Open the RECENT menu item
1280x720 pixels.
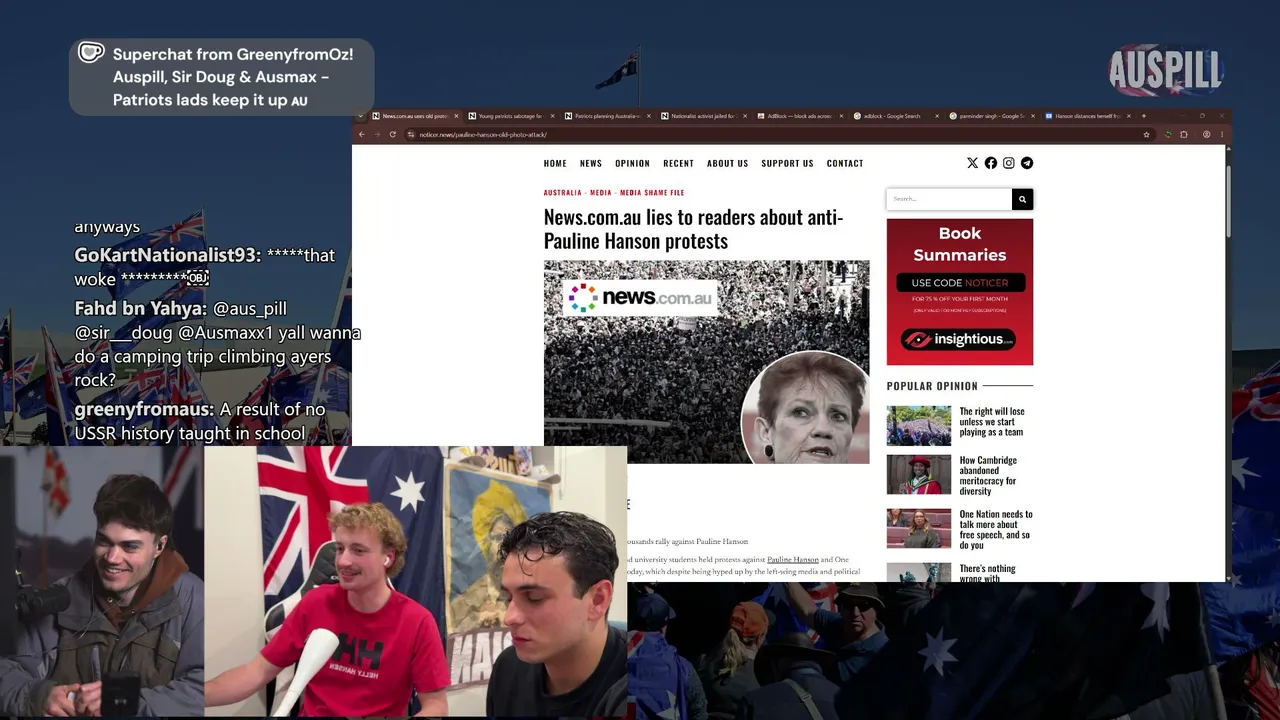coord(678,163)
